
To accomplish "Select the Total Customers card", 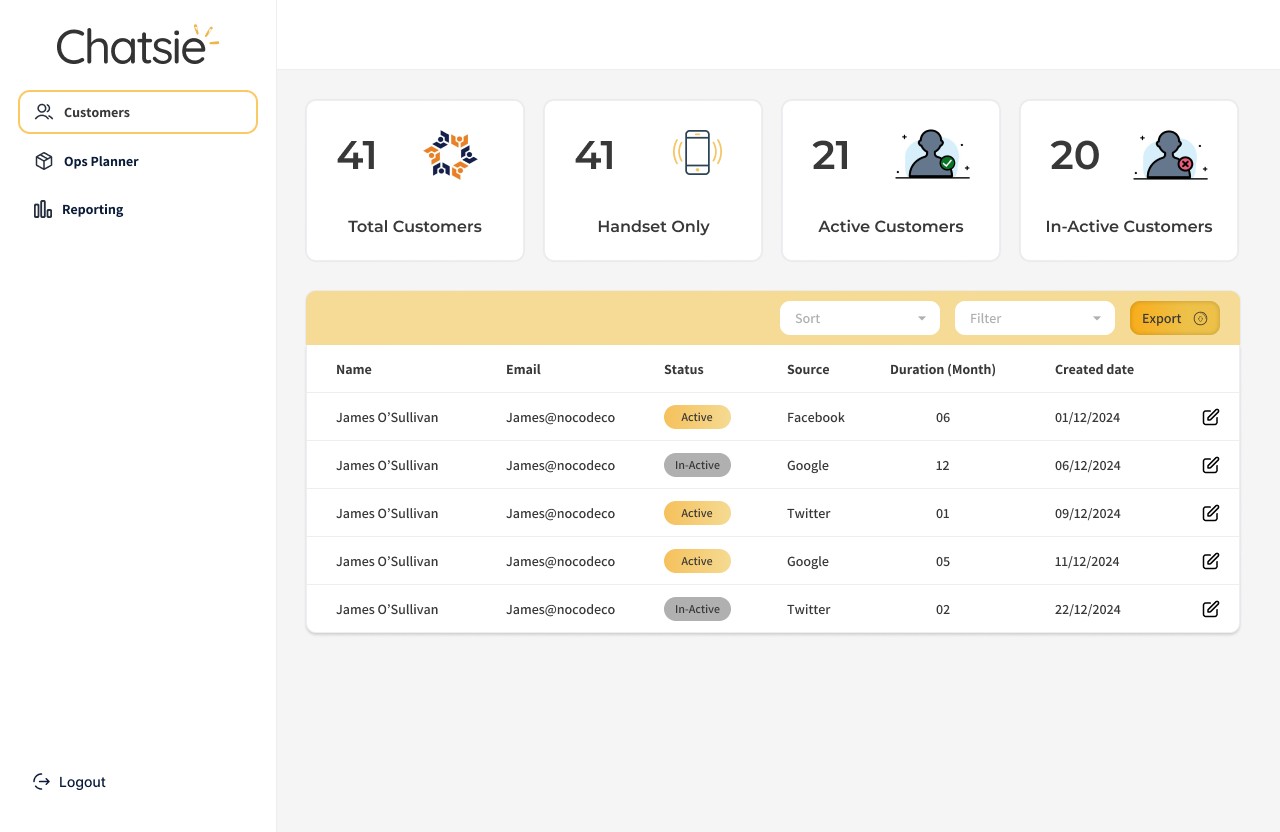I will [x=415, y=180].
